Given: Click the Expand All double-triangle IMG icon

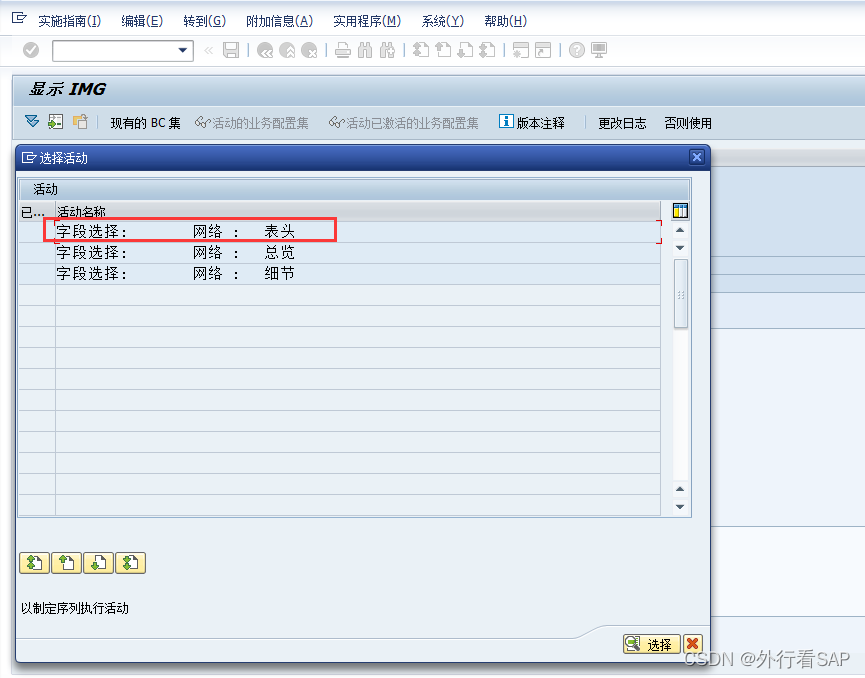Looking at the screenshot, I should pos(32,121).
